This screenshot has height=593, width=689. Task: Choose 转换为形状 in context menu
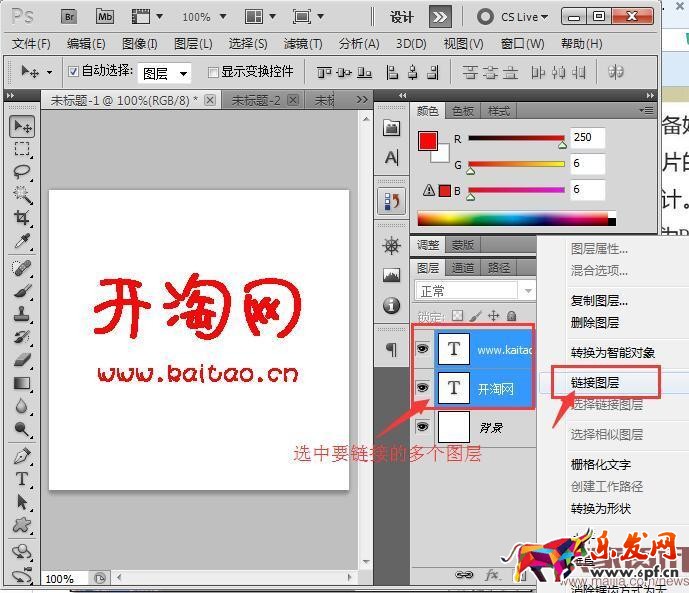coord(601,509)
